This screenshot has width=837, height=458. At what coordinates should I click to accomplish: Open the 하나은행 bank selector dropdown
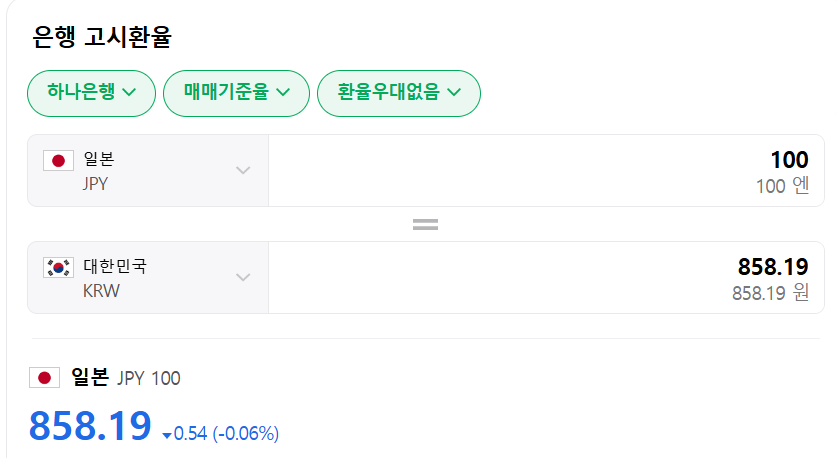pos(91,93)
